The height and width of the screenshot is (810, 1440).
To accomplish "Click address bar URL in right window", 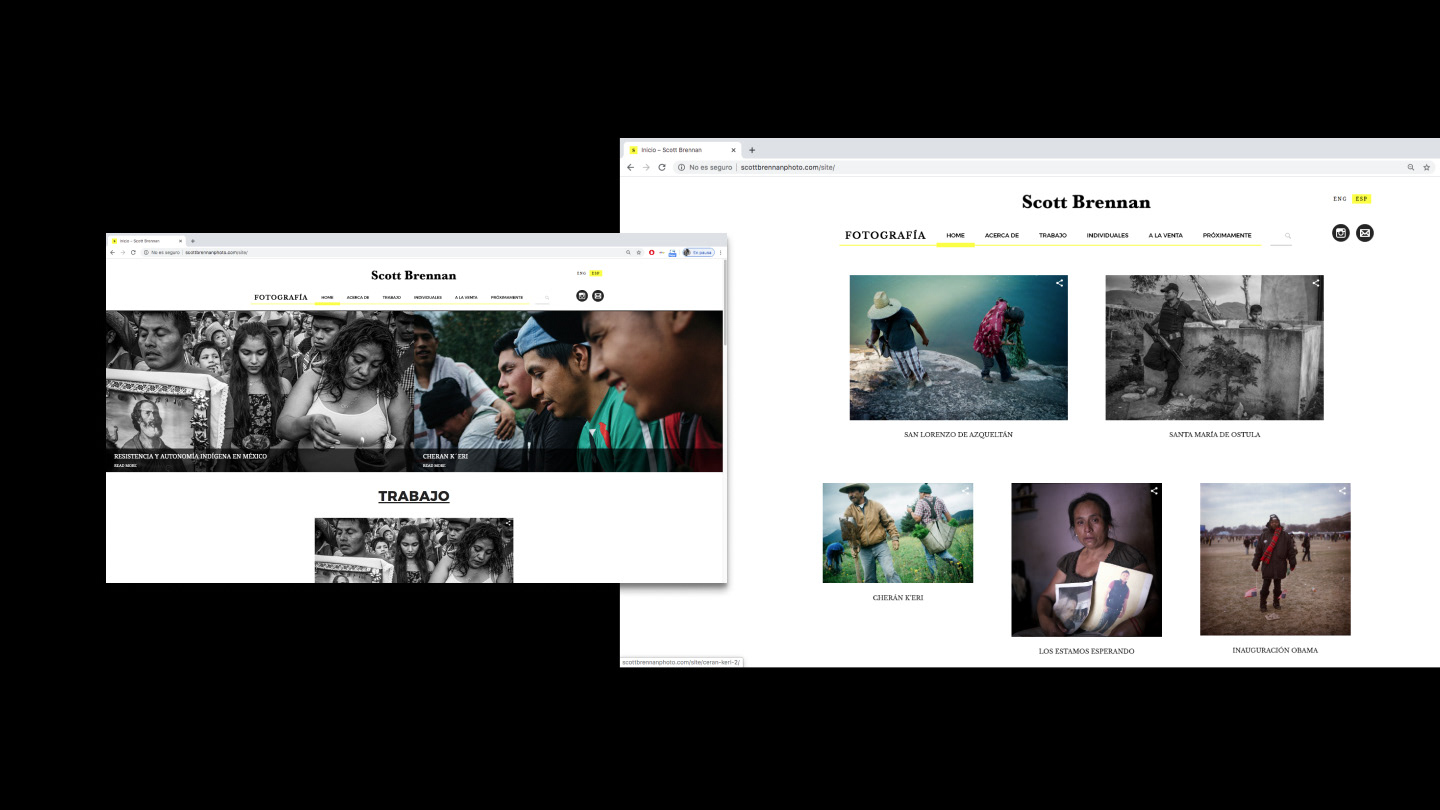I will (x=787, y=167).
